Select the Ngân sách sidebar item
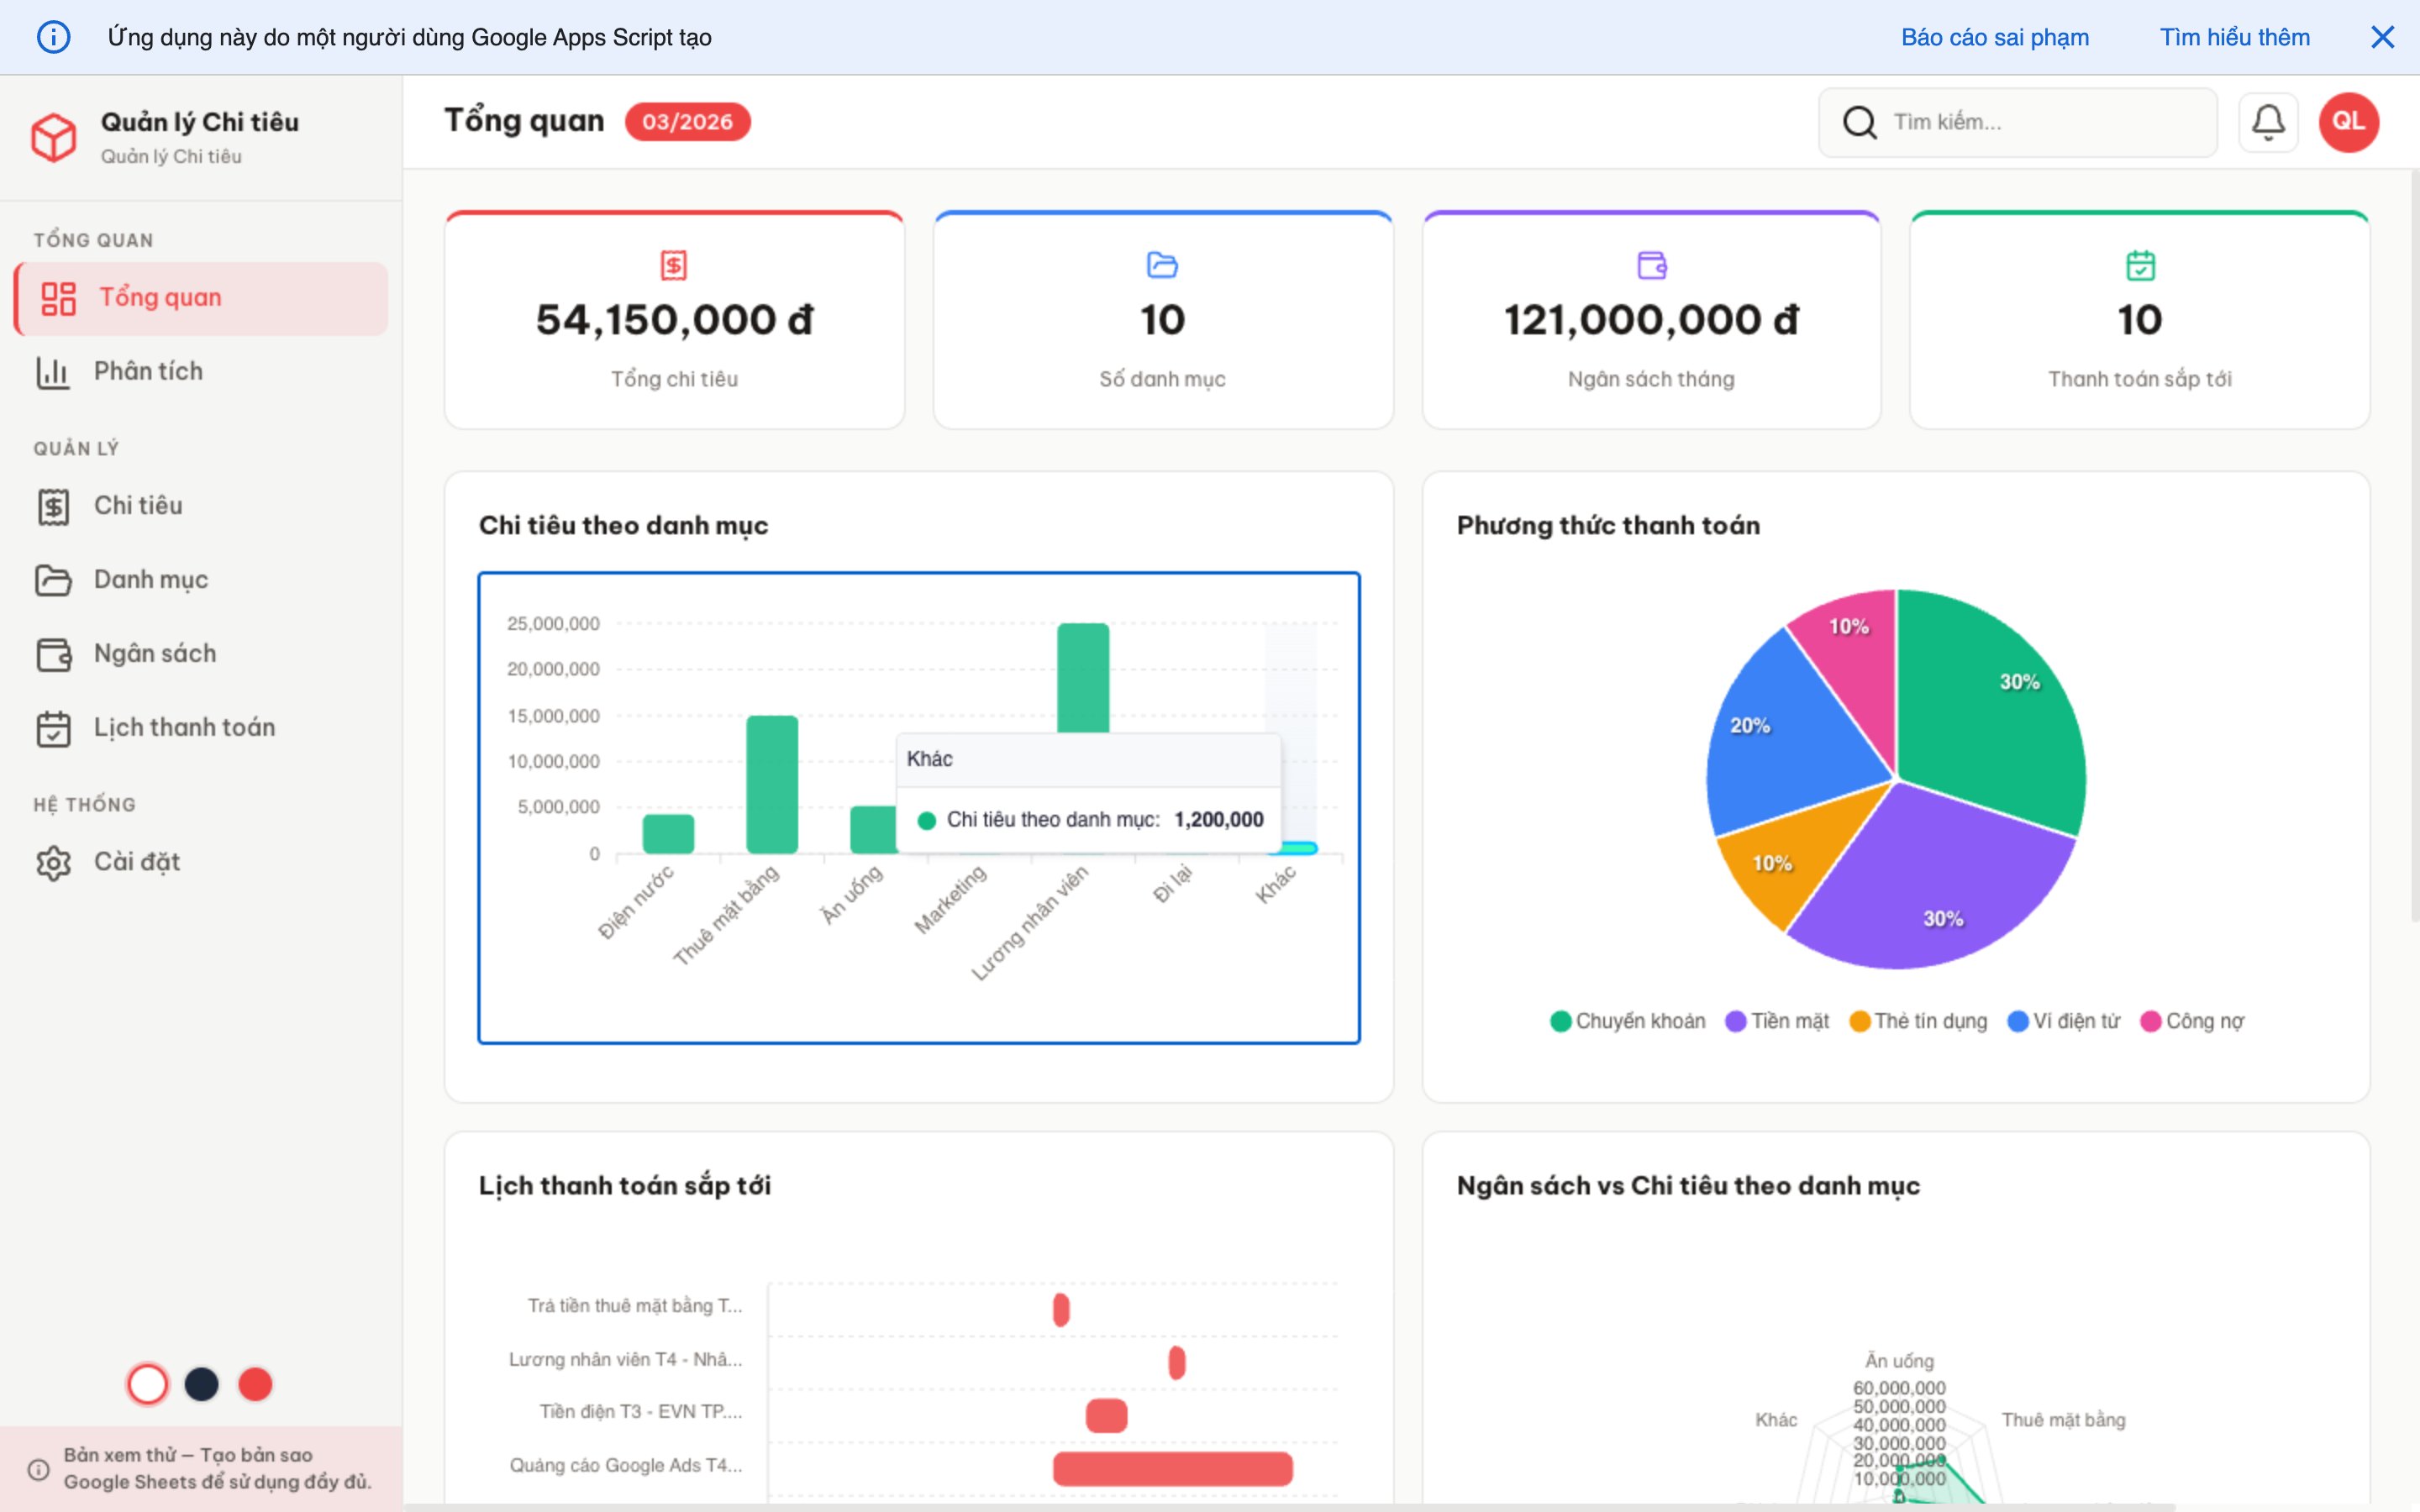Screen dimensions: 2420x1512 tap(155, 653)
